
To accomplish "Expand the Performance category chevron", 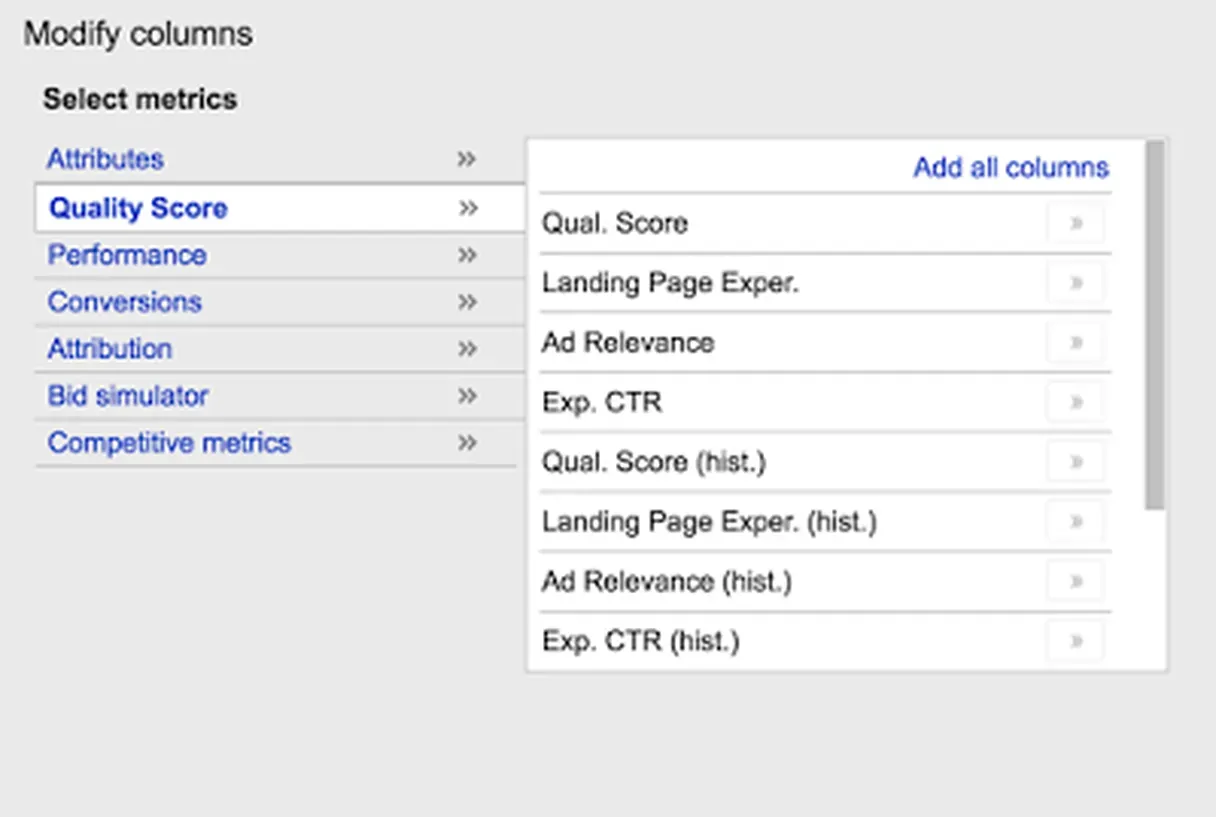I will coord(466,255).
